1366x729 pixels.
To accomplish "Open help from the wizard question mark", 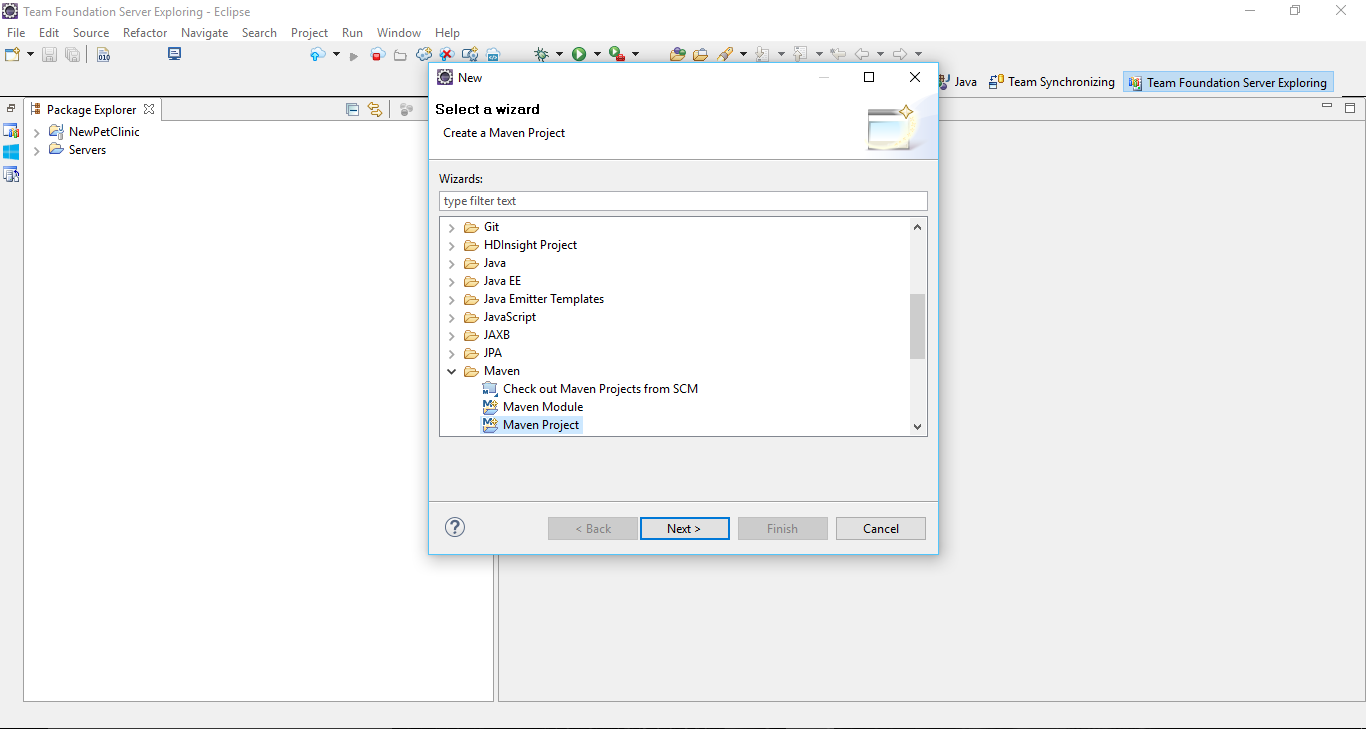I will point(455,527).
